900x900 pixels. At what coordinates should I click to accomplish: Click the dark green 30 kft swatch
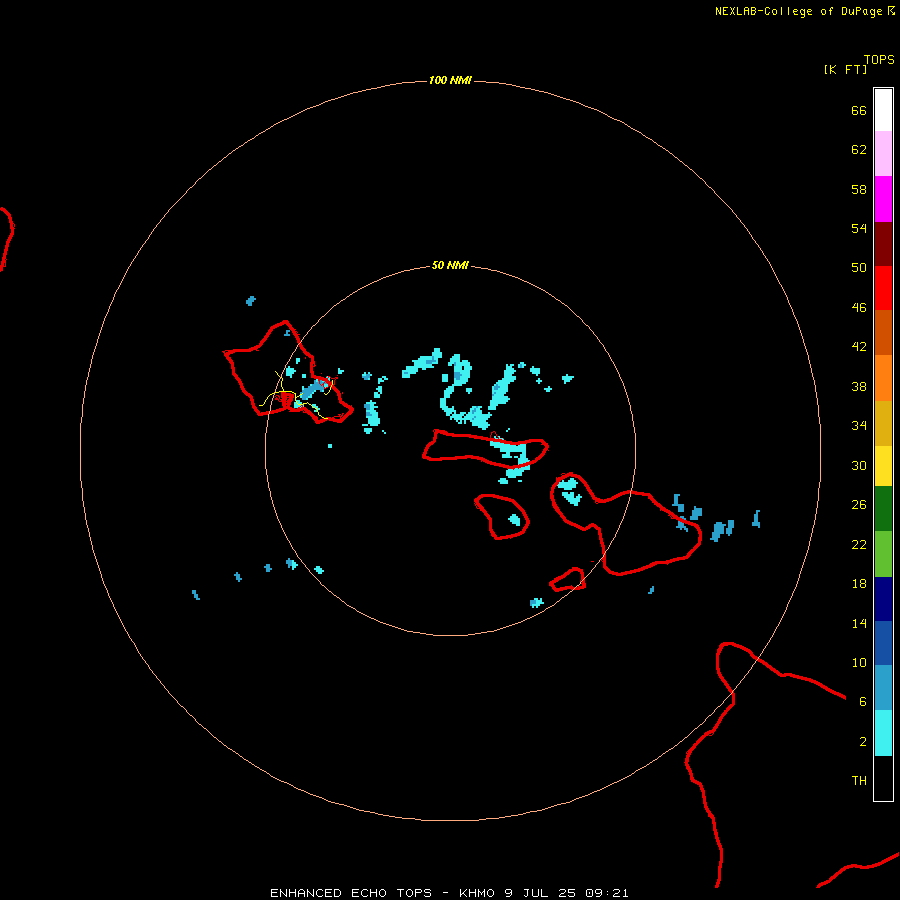click(x=883, y=509)
